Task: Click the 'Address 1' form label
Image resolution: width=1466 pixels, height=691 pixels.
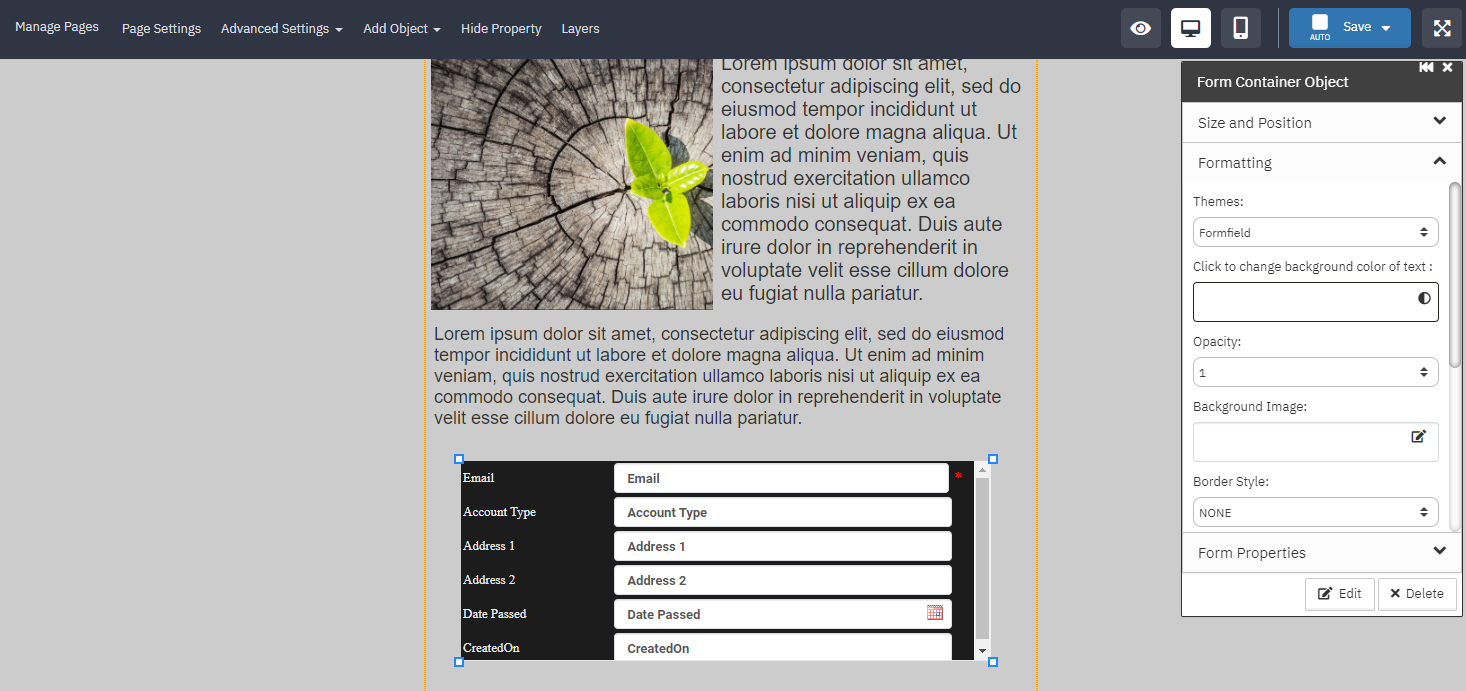Action: point(489,546)
